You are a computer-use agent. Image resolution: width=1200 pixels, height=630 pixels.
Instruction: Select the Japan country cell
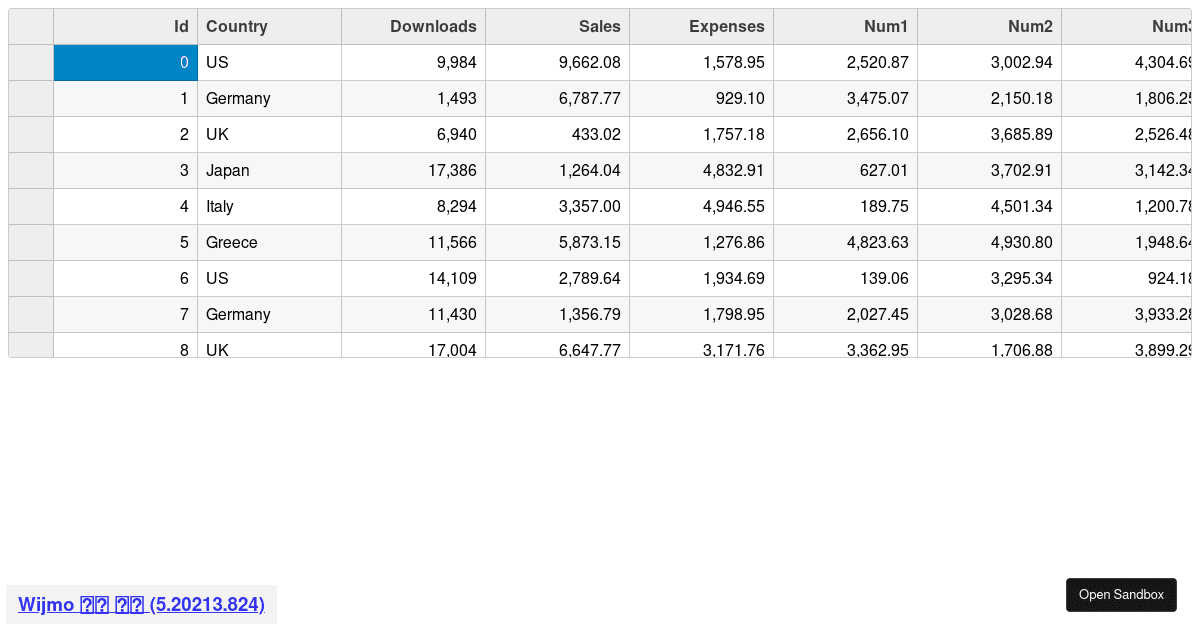point(269,171)
